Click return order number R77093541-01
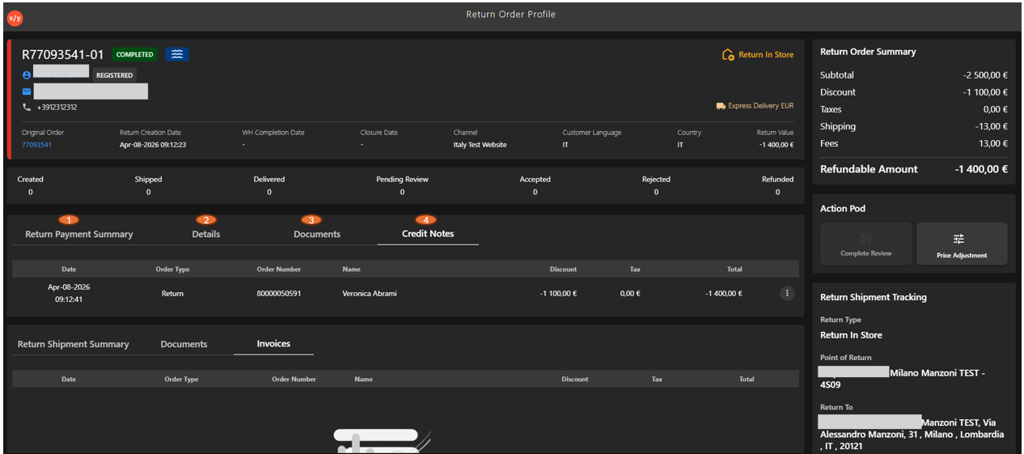Screen dimensions: 1024x454 pyautogui.click(x=63, y=55)
